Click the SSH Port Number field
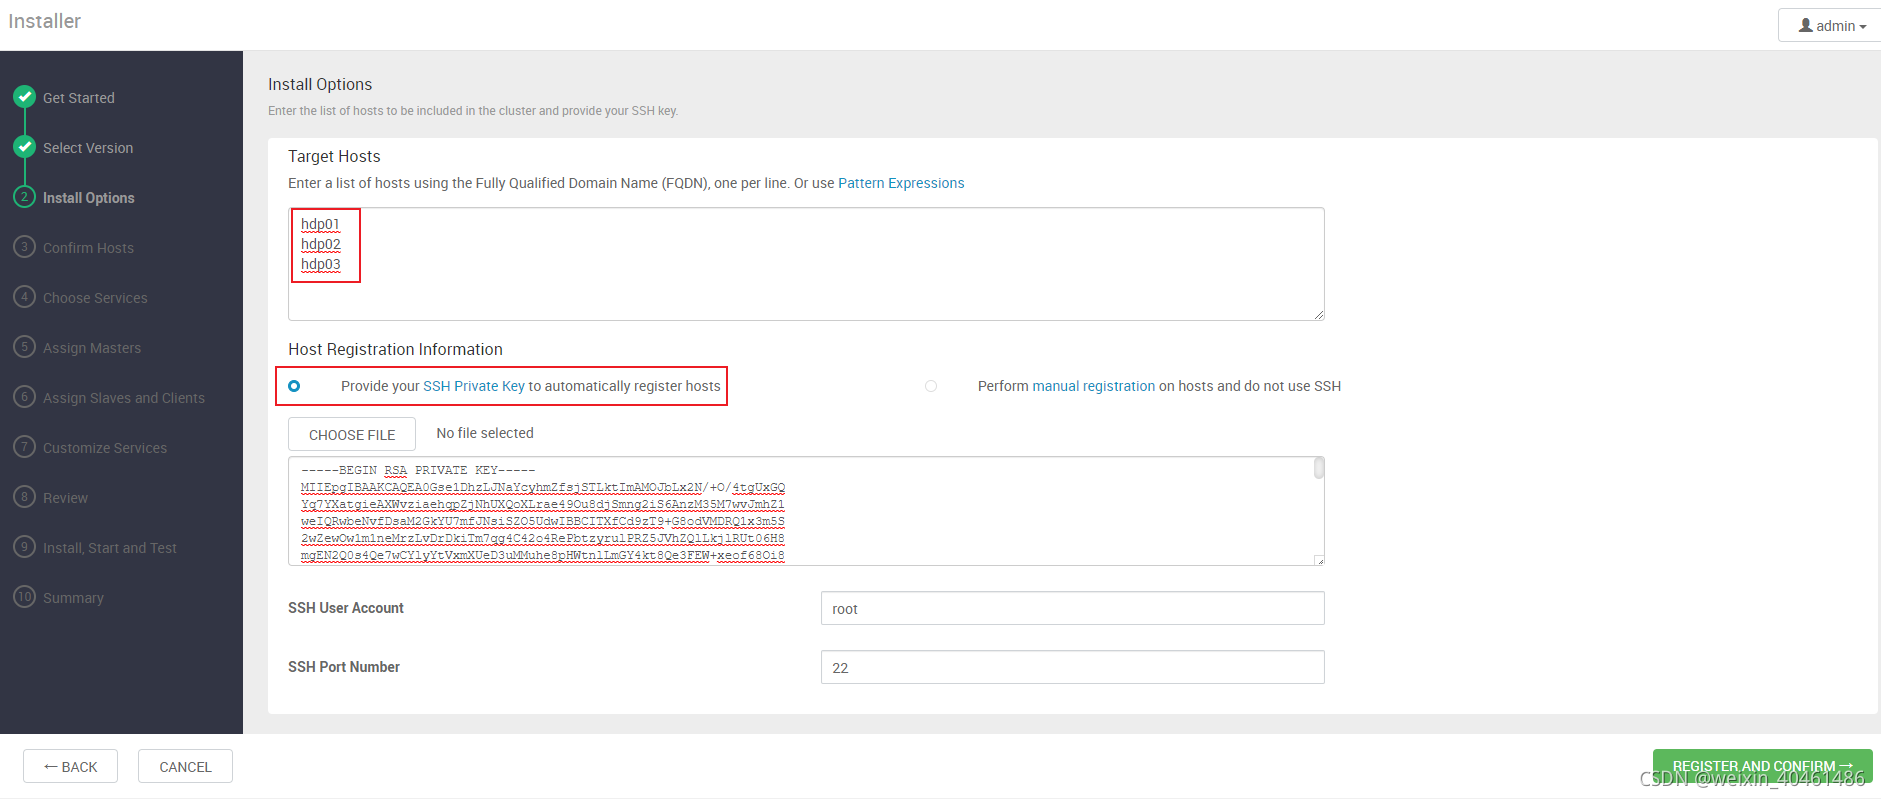 1072,667
